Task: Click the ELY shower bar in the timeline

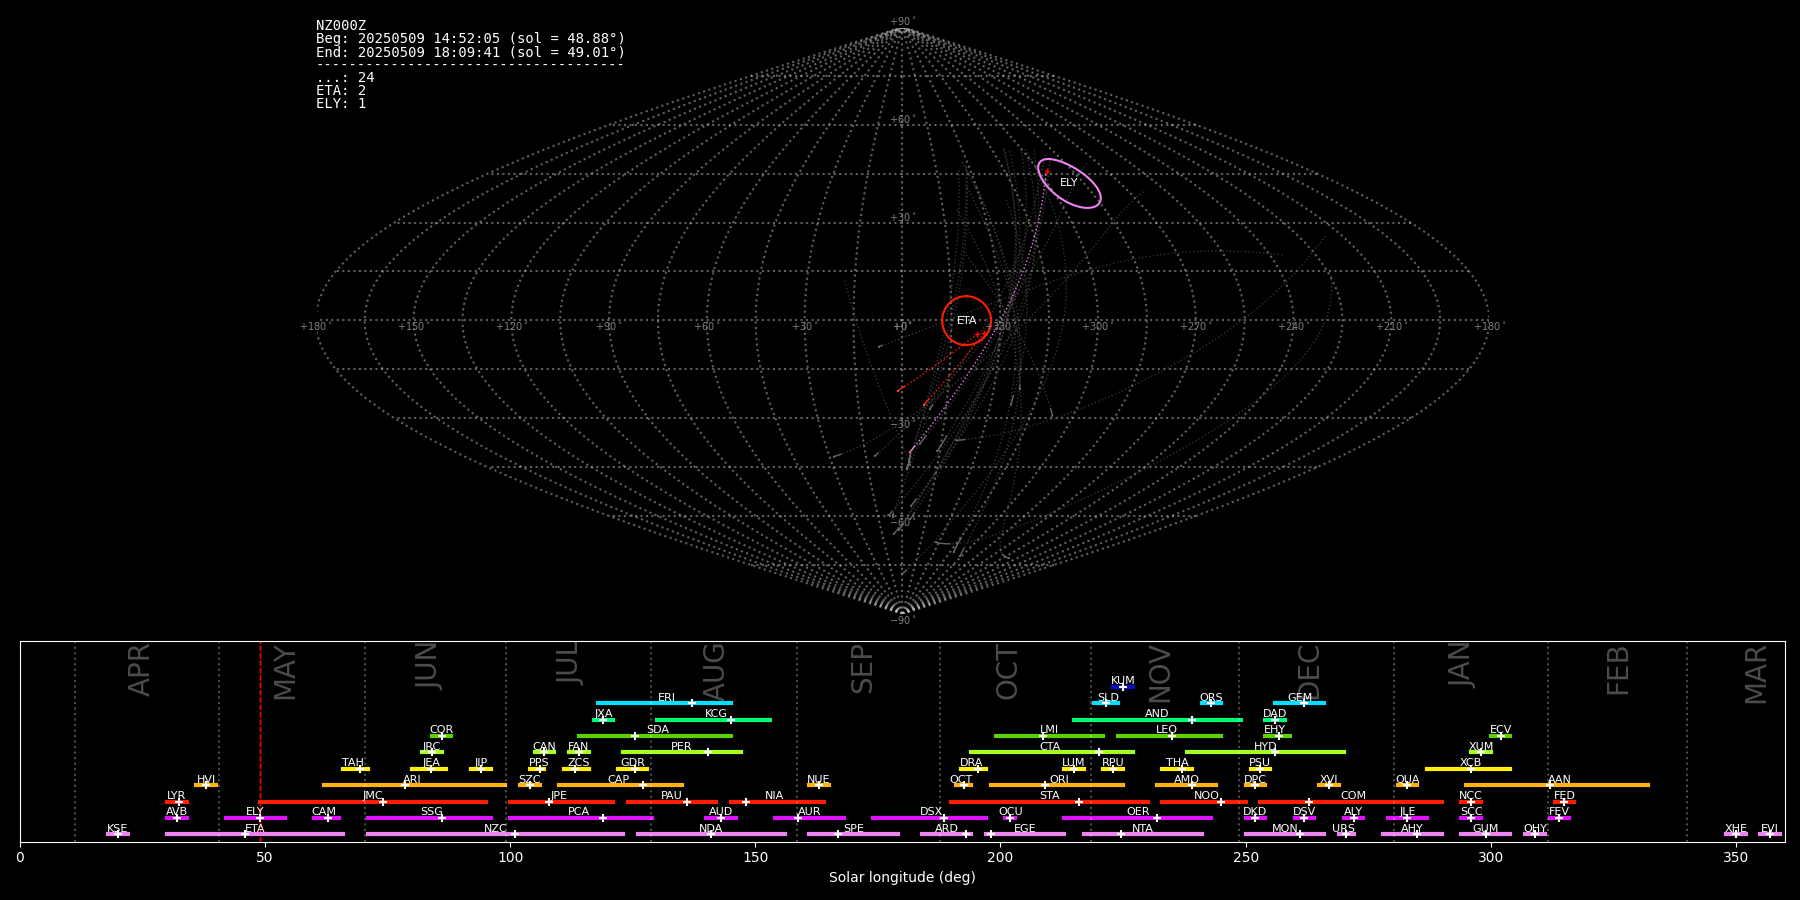Action: pyautogui.click(x=255, y=818)
